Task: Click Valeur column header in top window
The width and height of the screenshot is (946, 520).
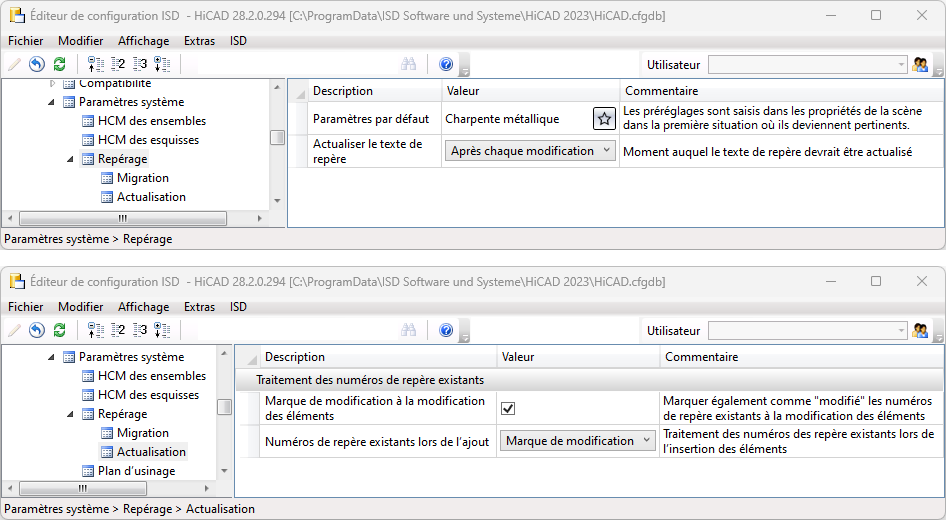Action: [x=530, y=90]
